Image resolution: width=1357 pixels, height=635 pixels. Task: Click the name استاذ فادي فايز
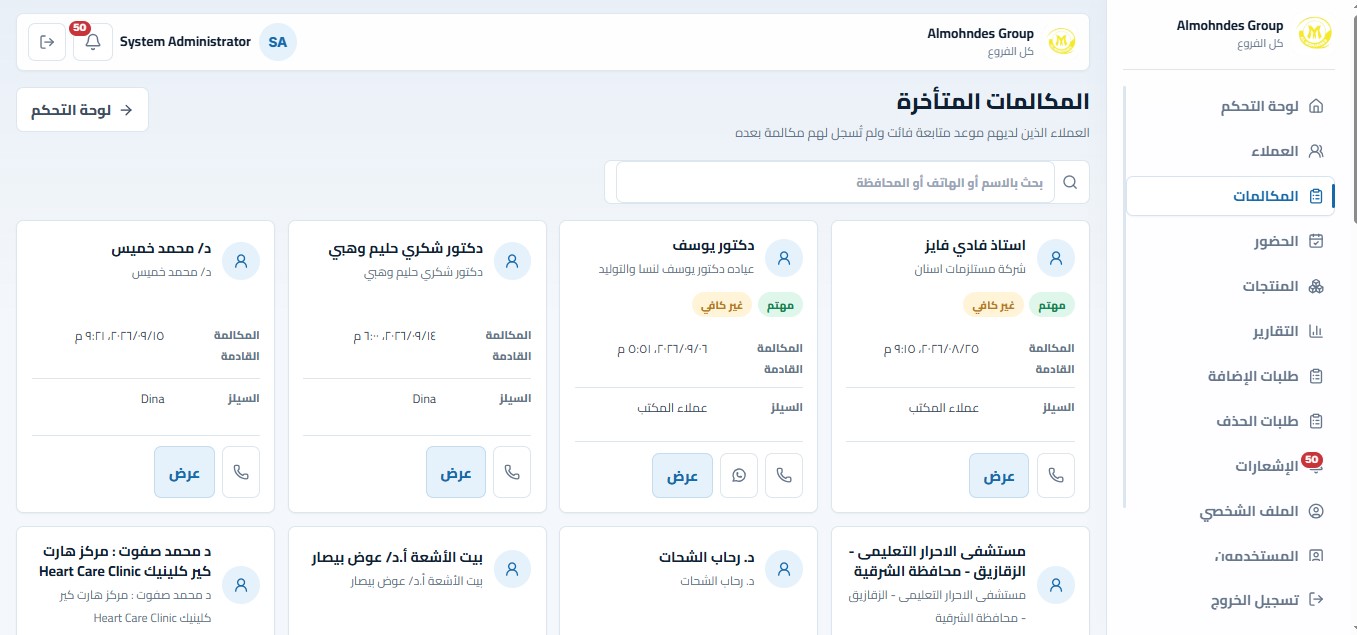[976, 246]
